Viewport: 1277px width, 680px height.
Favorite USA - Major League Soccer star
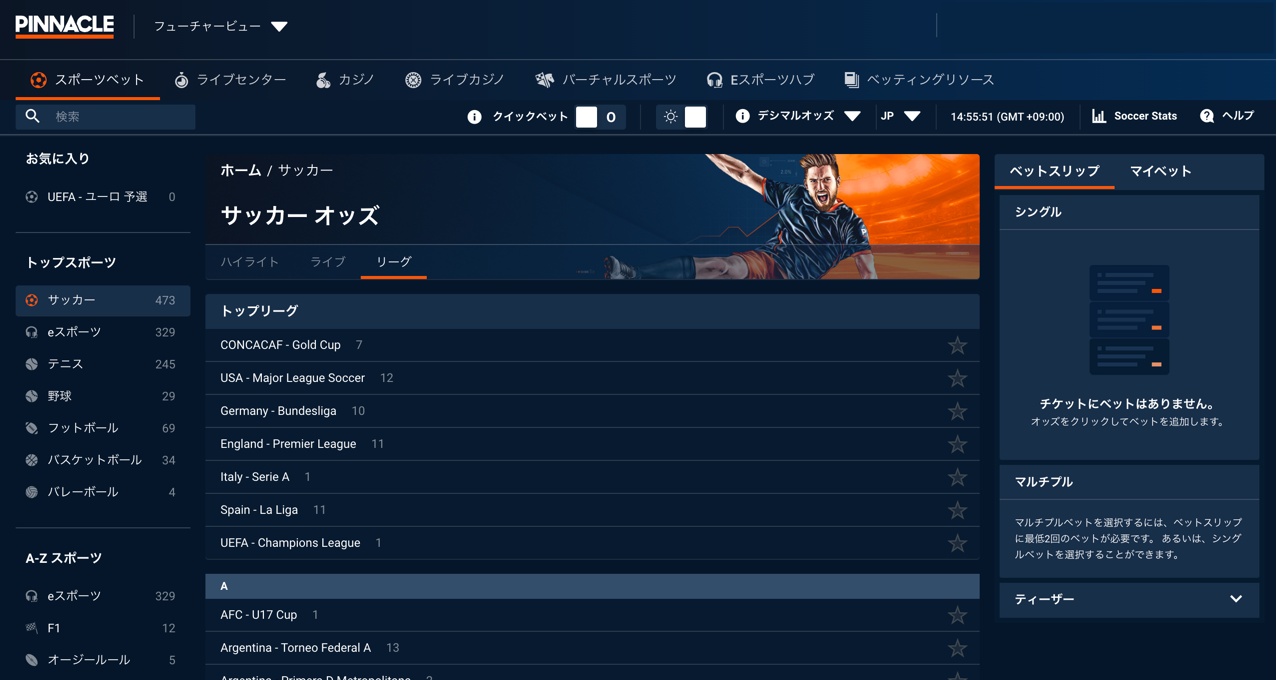(957, 378)
